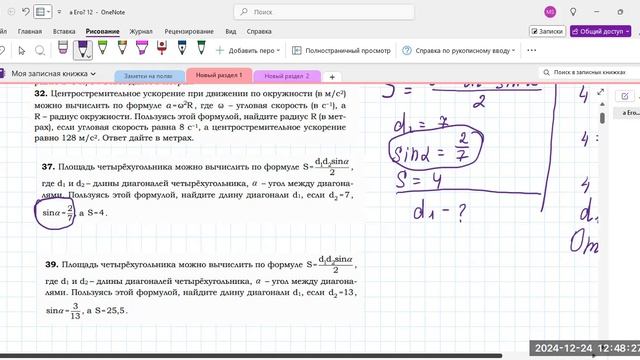Screen dimensions: 640x360
Task: Add a new section with plus button
Action: click(332, 77)
